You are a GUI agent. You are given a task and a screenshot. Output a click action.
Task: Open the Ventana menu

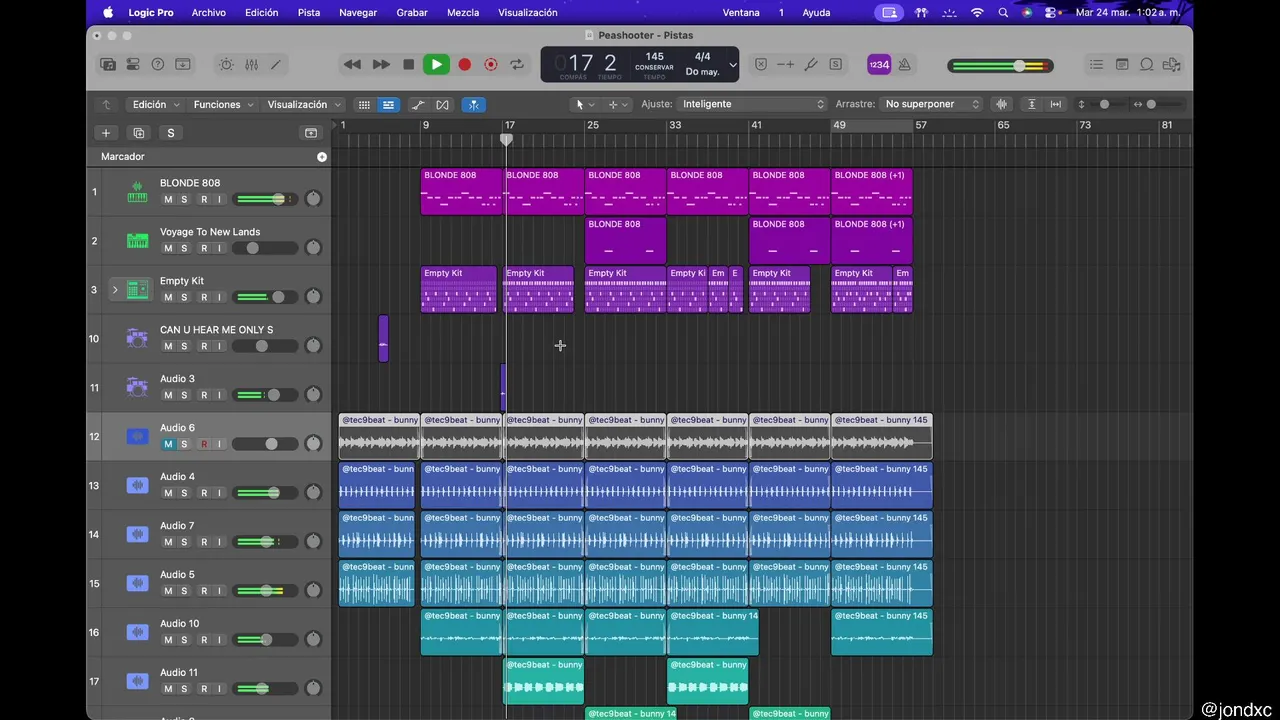[x=741, y=12]
